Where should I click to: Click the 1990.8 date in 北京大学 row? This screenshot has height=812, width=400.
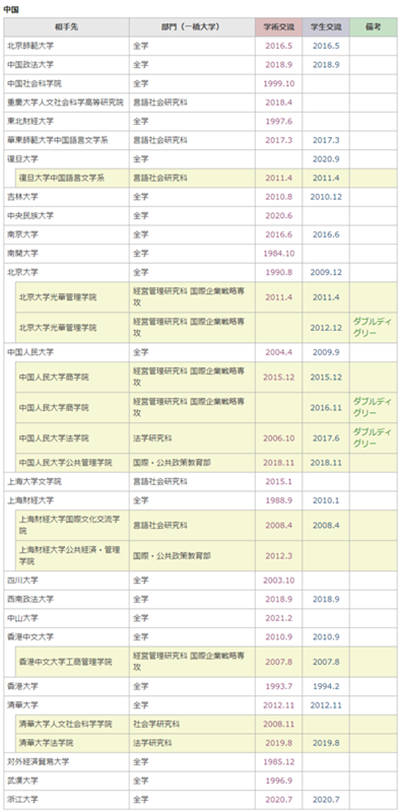[x=278, y=272]
